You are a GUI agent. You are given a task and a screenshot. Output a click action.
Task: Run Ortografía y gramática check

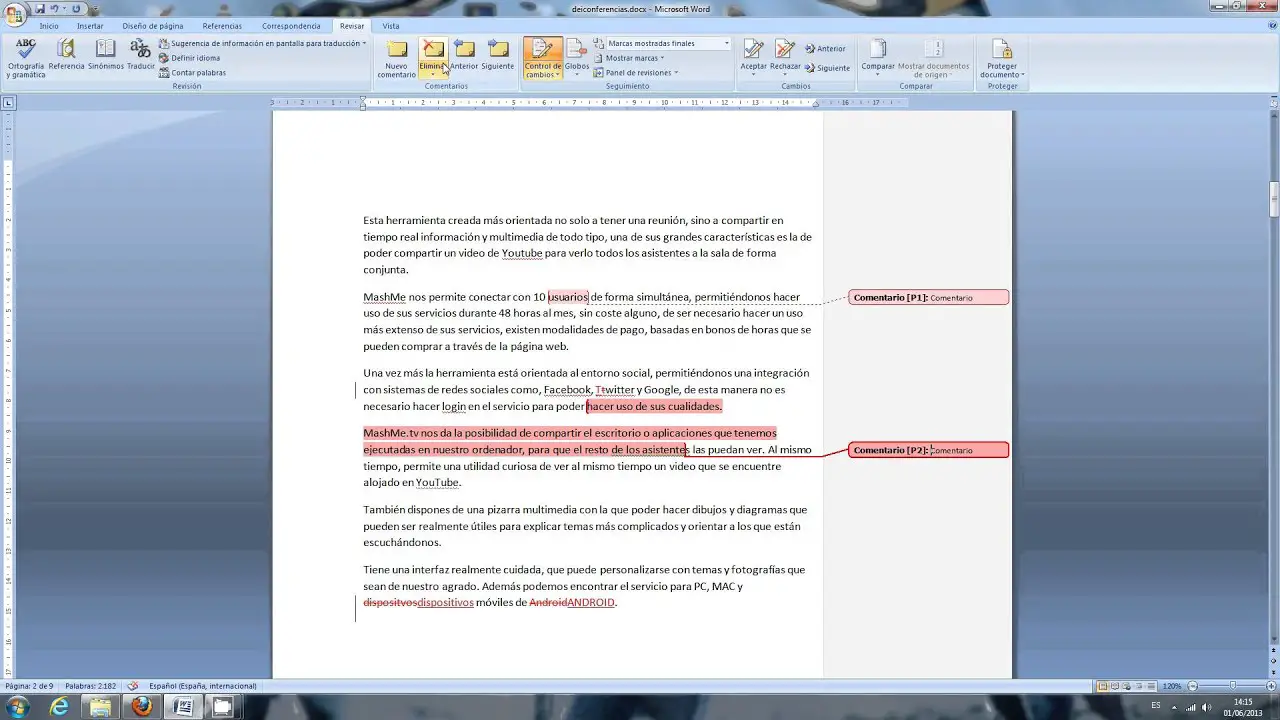coord(26,58)
